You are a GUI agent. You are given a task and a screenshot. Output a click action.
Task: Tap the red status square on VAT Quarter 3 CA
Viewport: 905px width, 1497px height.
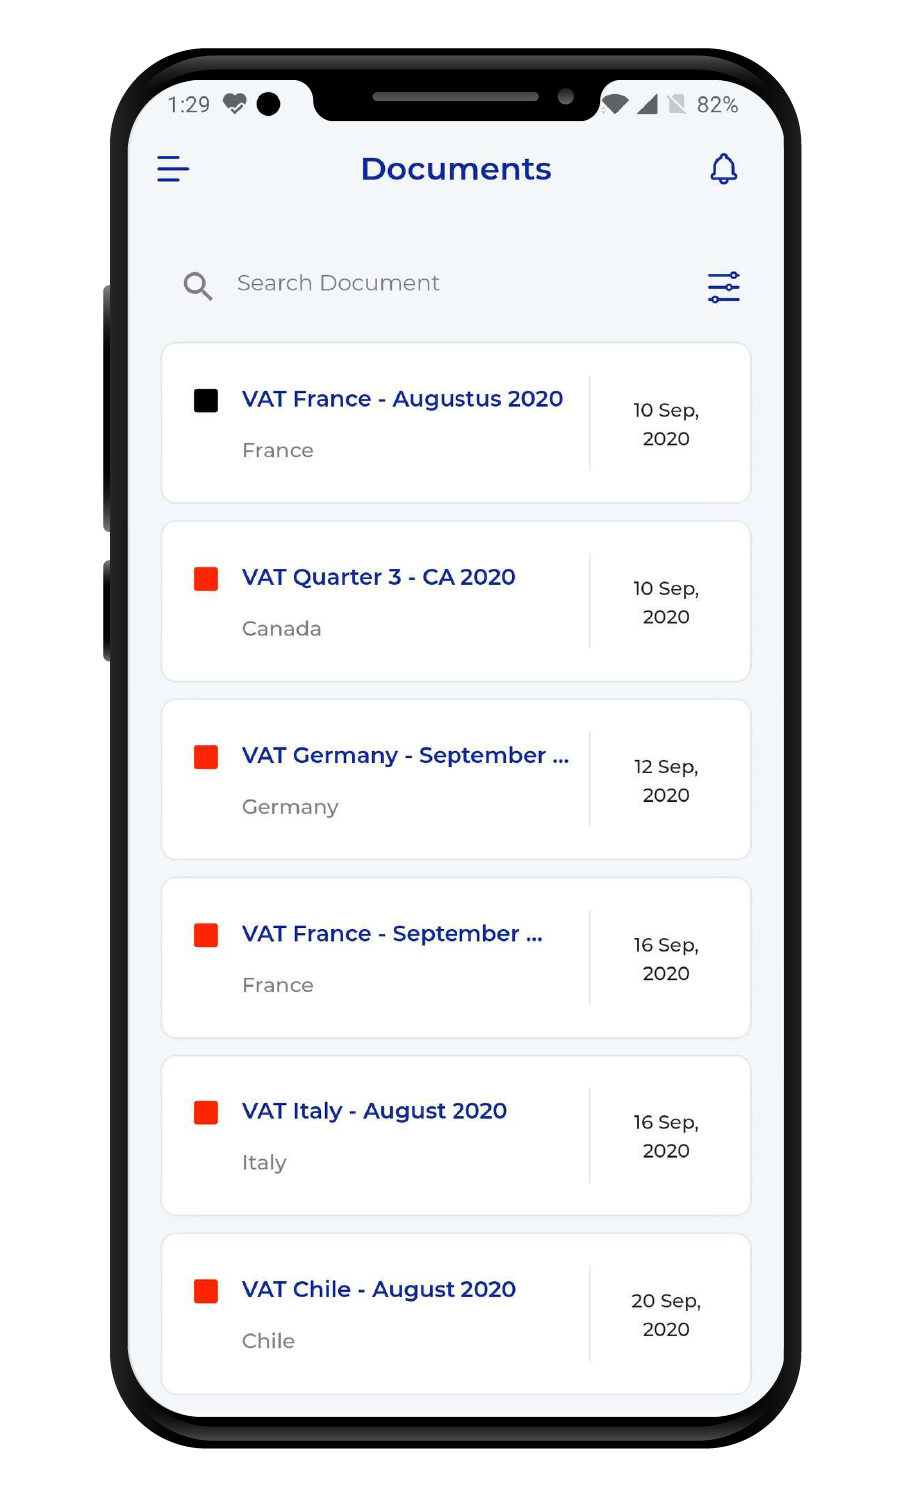[x=205, y=578]
